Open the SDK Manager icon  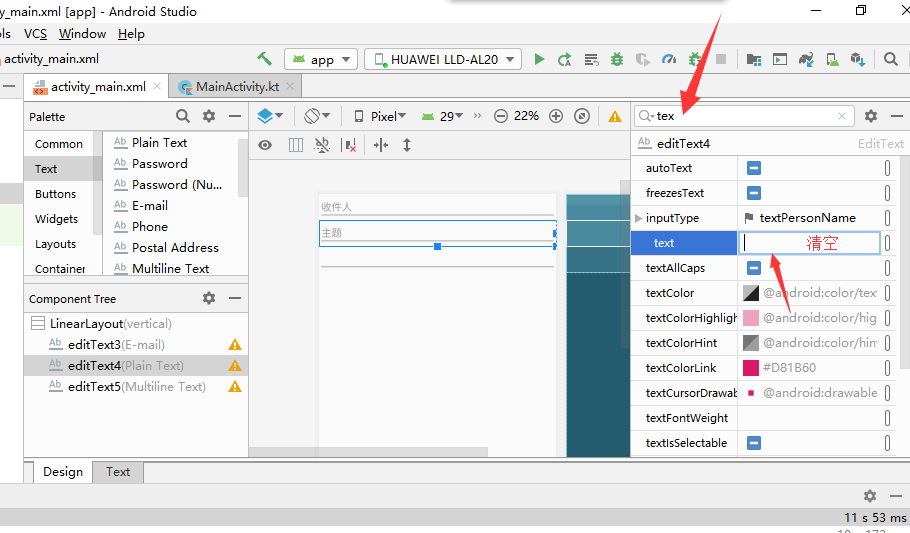[x=858, y=59]
